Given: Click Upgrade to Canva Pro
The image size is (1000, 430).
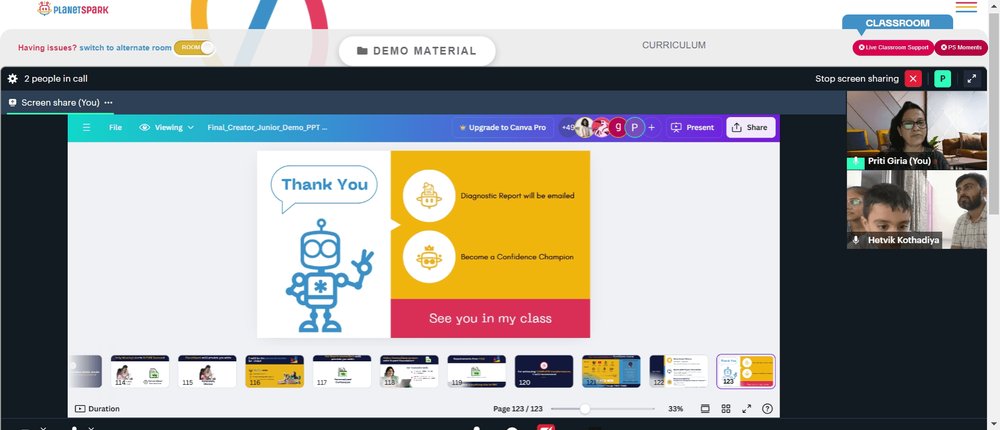Looking at the screenshot, I should click(x=502, y=128).
